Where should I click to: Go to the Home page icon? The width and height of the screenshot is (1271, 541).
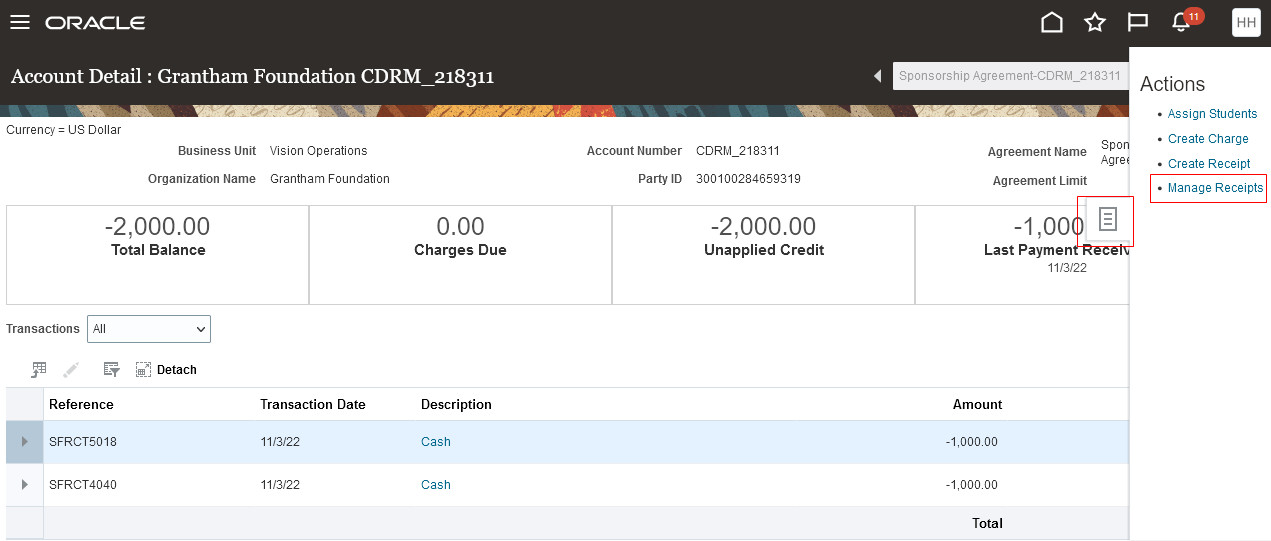(1052, 22)
